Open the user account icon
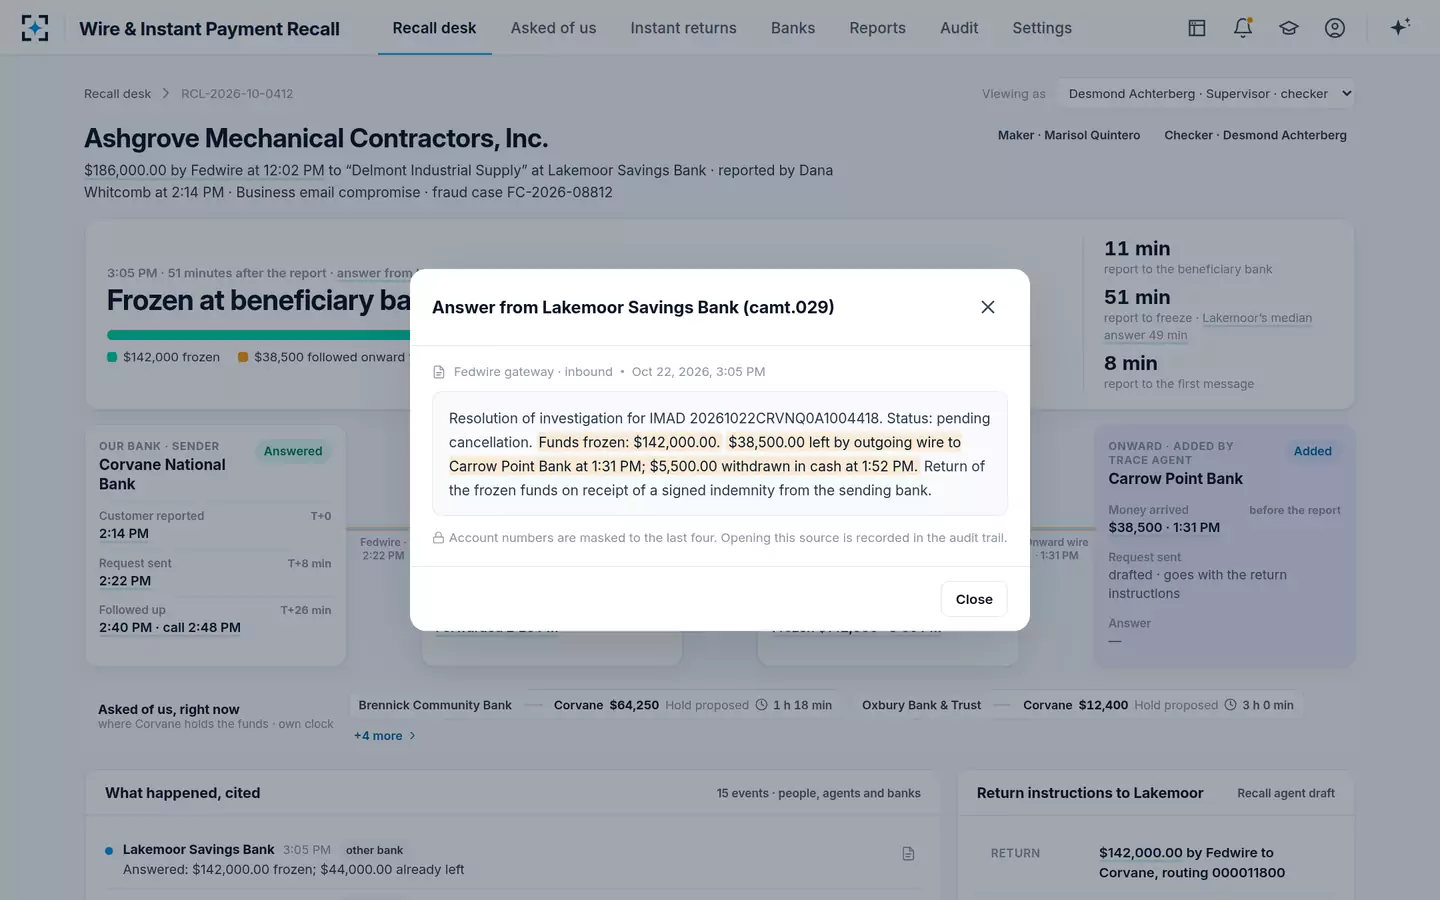Viewport: 1440px width, 900px height. coord(1335,28)
